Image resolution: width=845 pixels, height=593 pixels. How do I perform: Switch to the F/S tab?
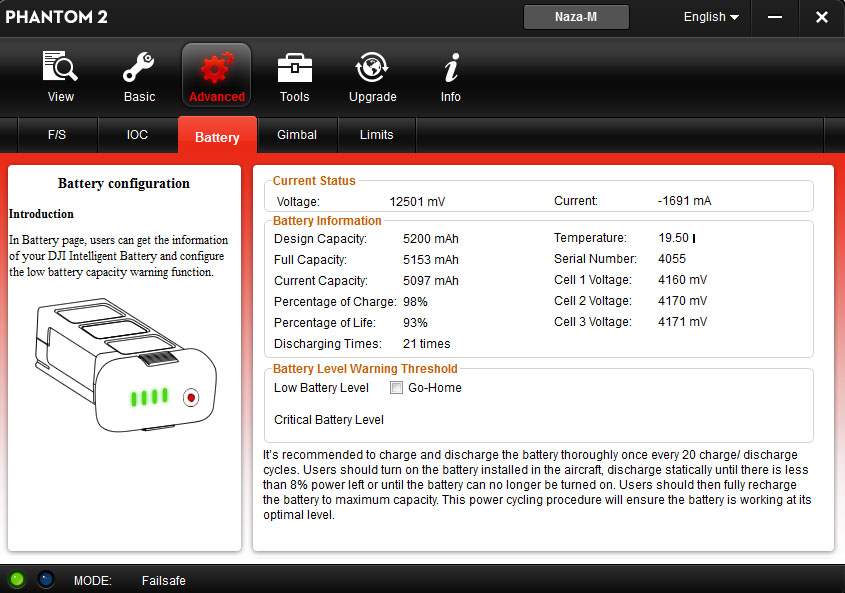[57, 135]
